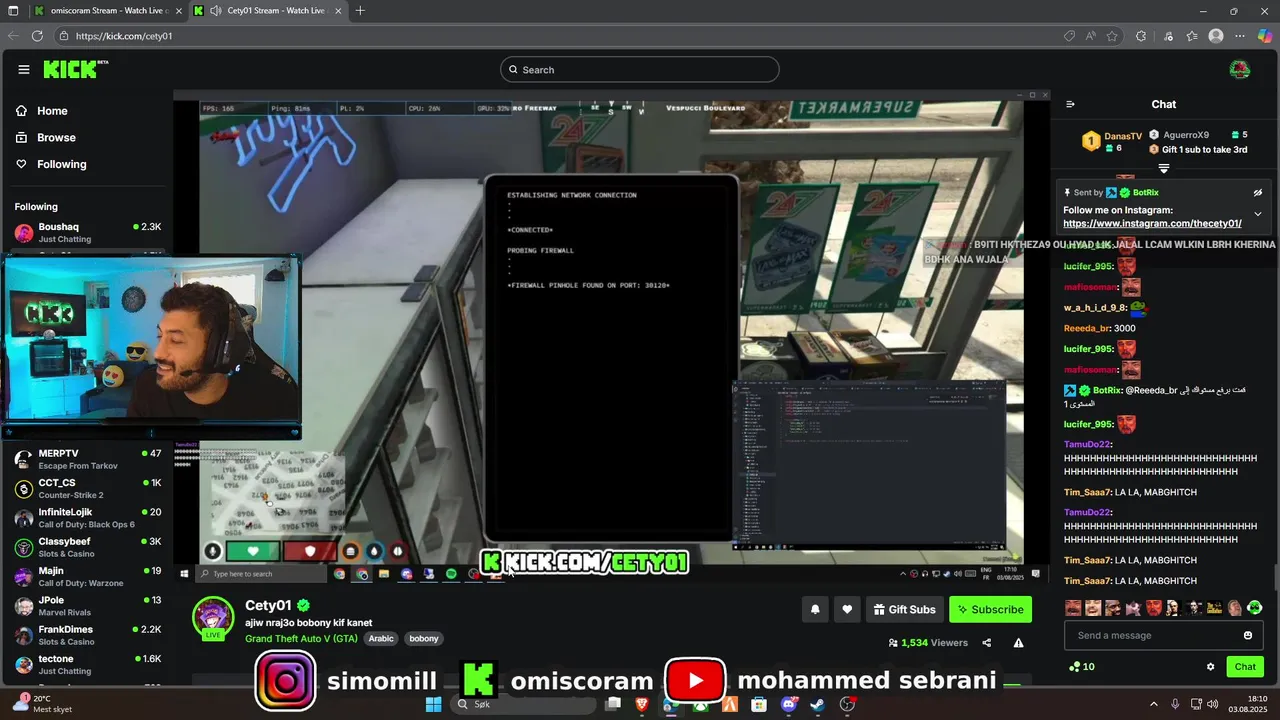Open Brave browser from taskbar

[x=641, y=705]
